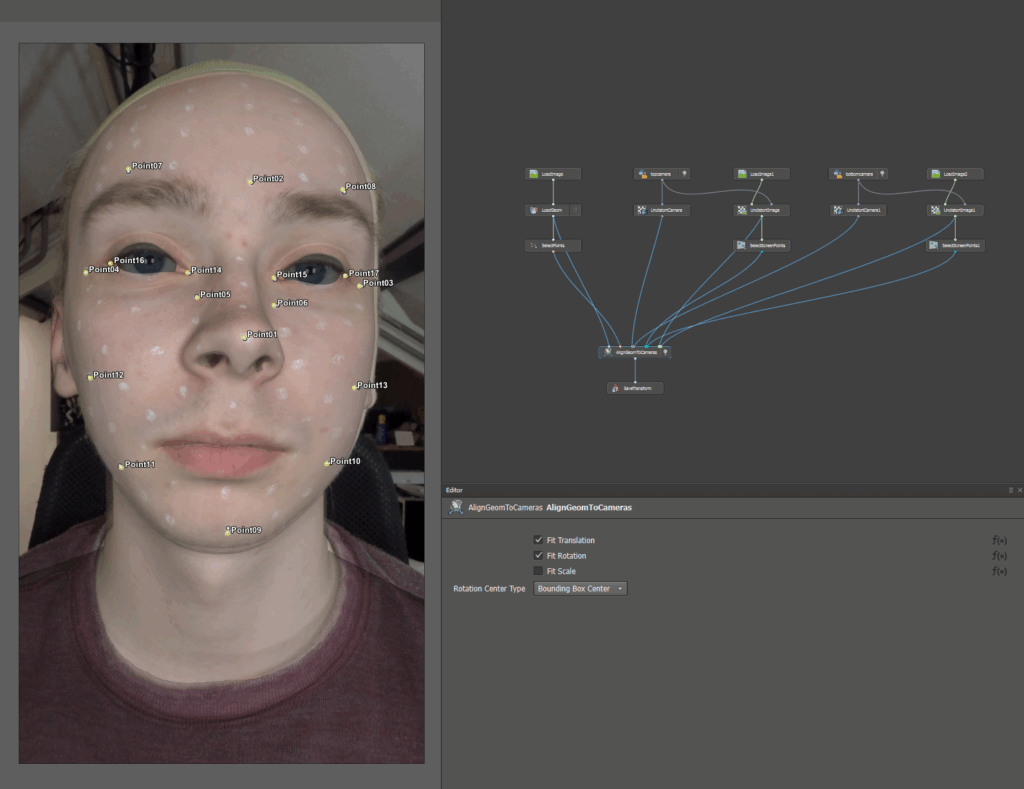
Task: Disable the Fit Translation checkbox
Action: coord(538,540)
